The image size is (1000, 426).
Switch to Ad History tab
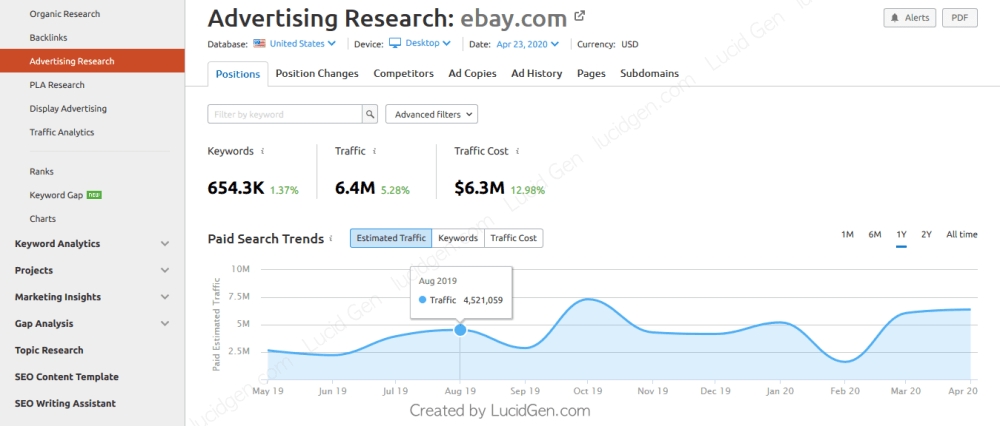[x=537, y=73]
